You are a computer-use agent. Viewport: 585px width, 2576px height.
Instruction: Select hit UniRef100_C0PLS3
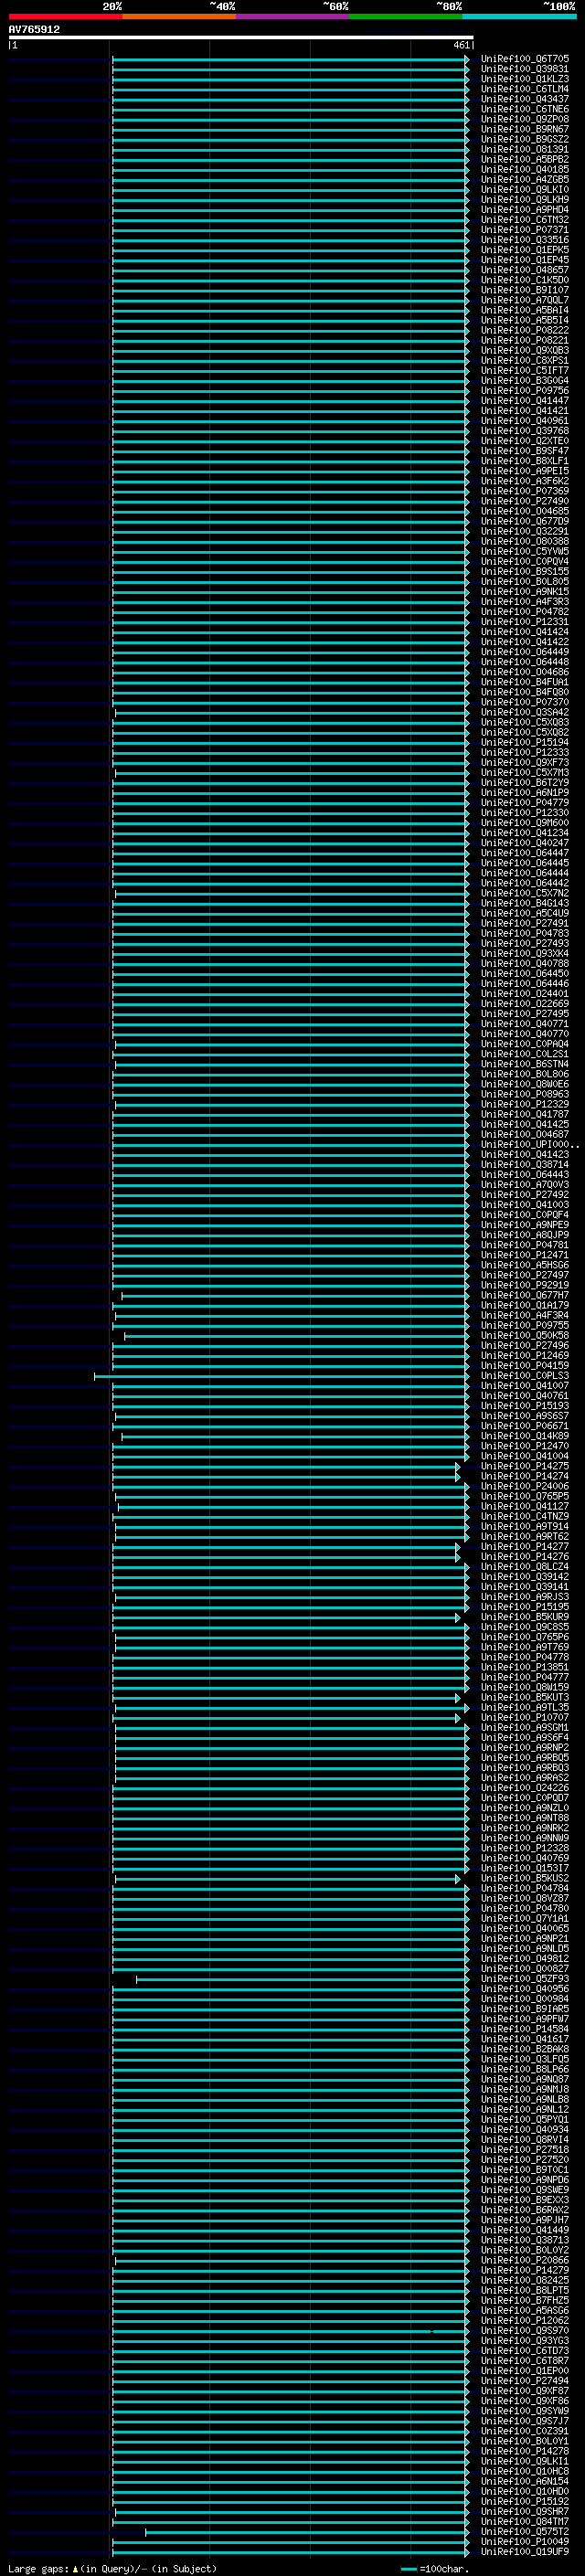pos(524,1376)
